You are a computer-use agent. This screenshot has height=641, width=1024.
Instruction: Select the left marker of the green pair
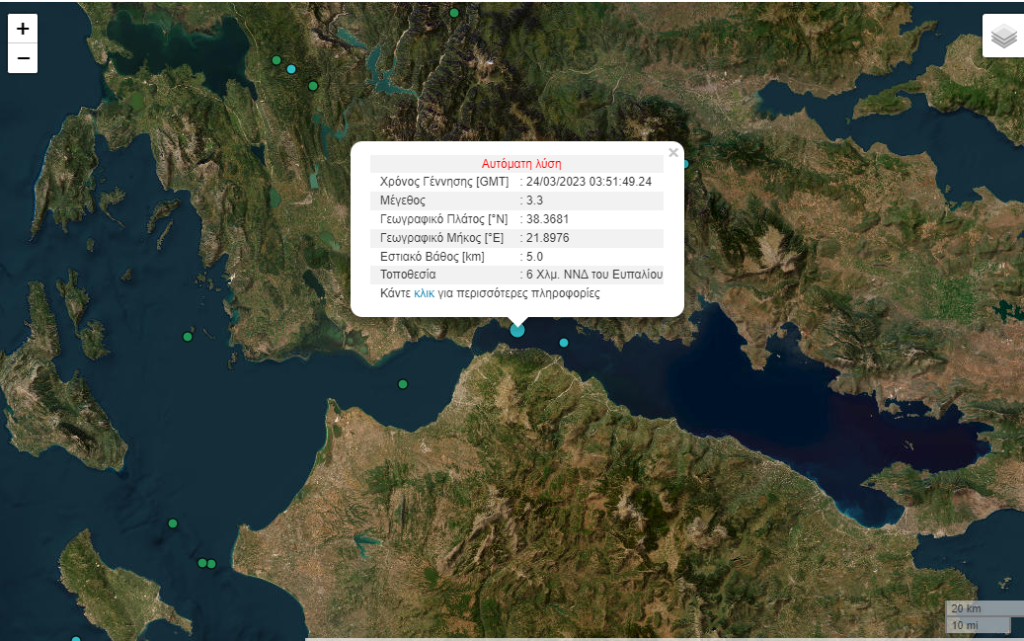[x=202, y=563]
